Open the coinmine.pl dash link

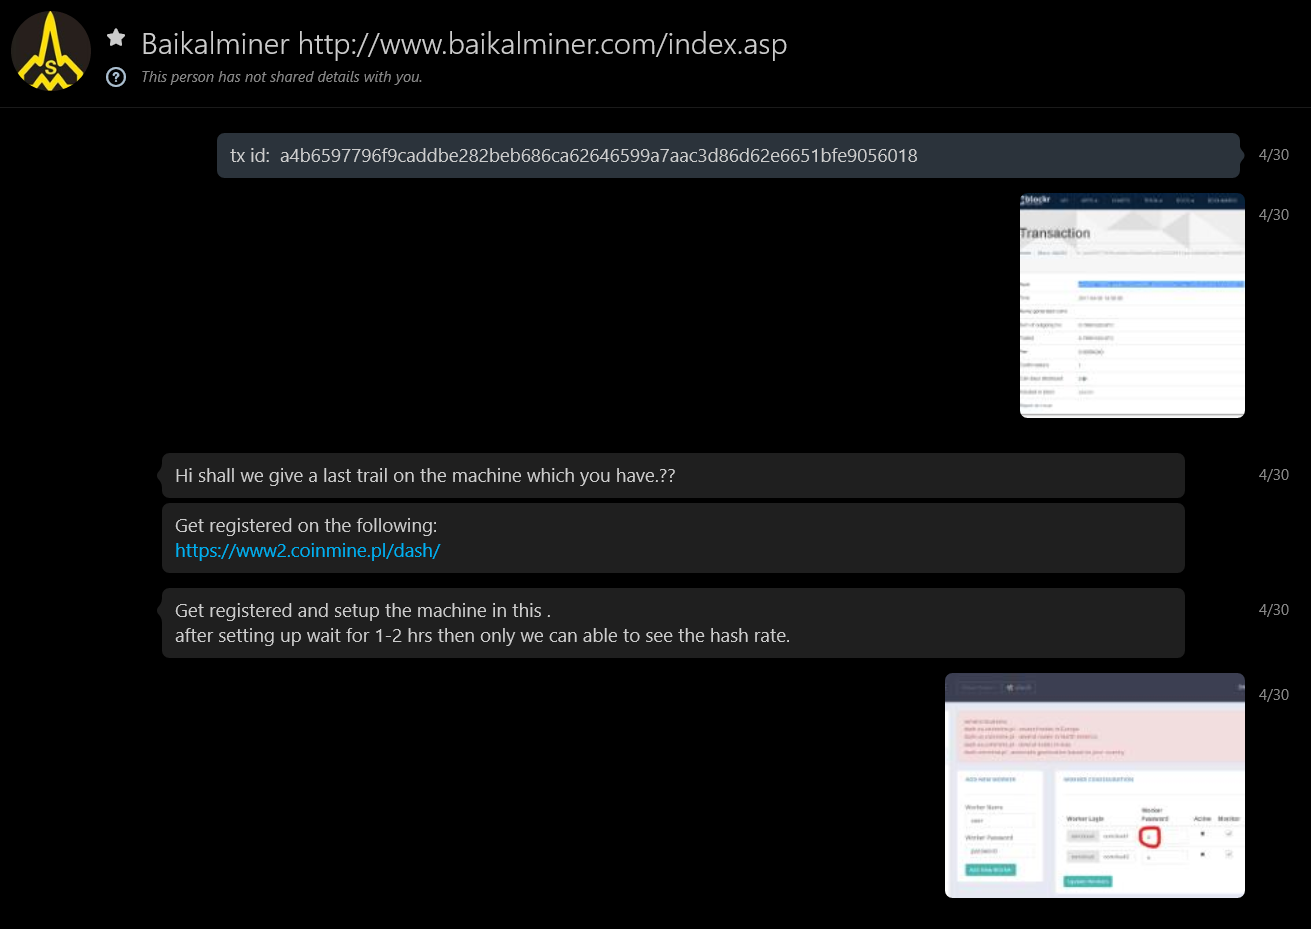[307, 550]
